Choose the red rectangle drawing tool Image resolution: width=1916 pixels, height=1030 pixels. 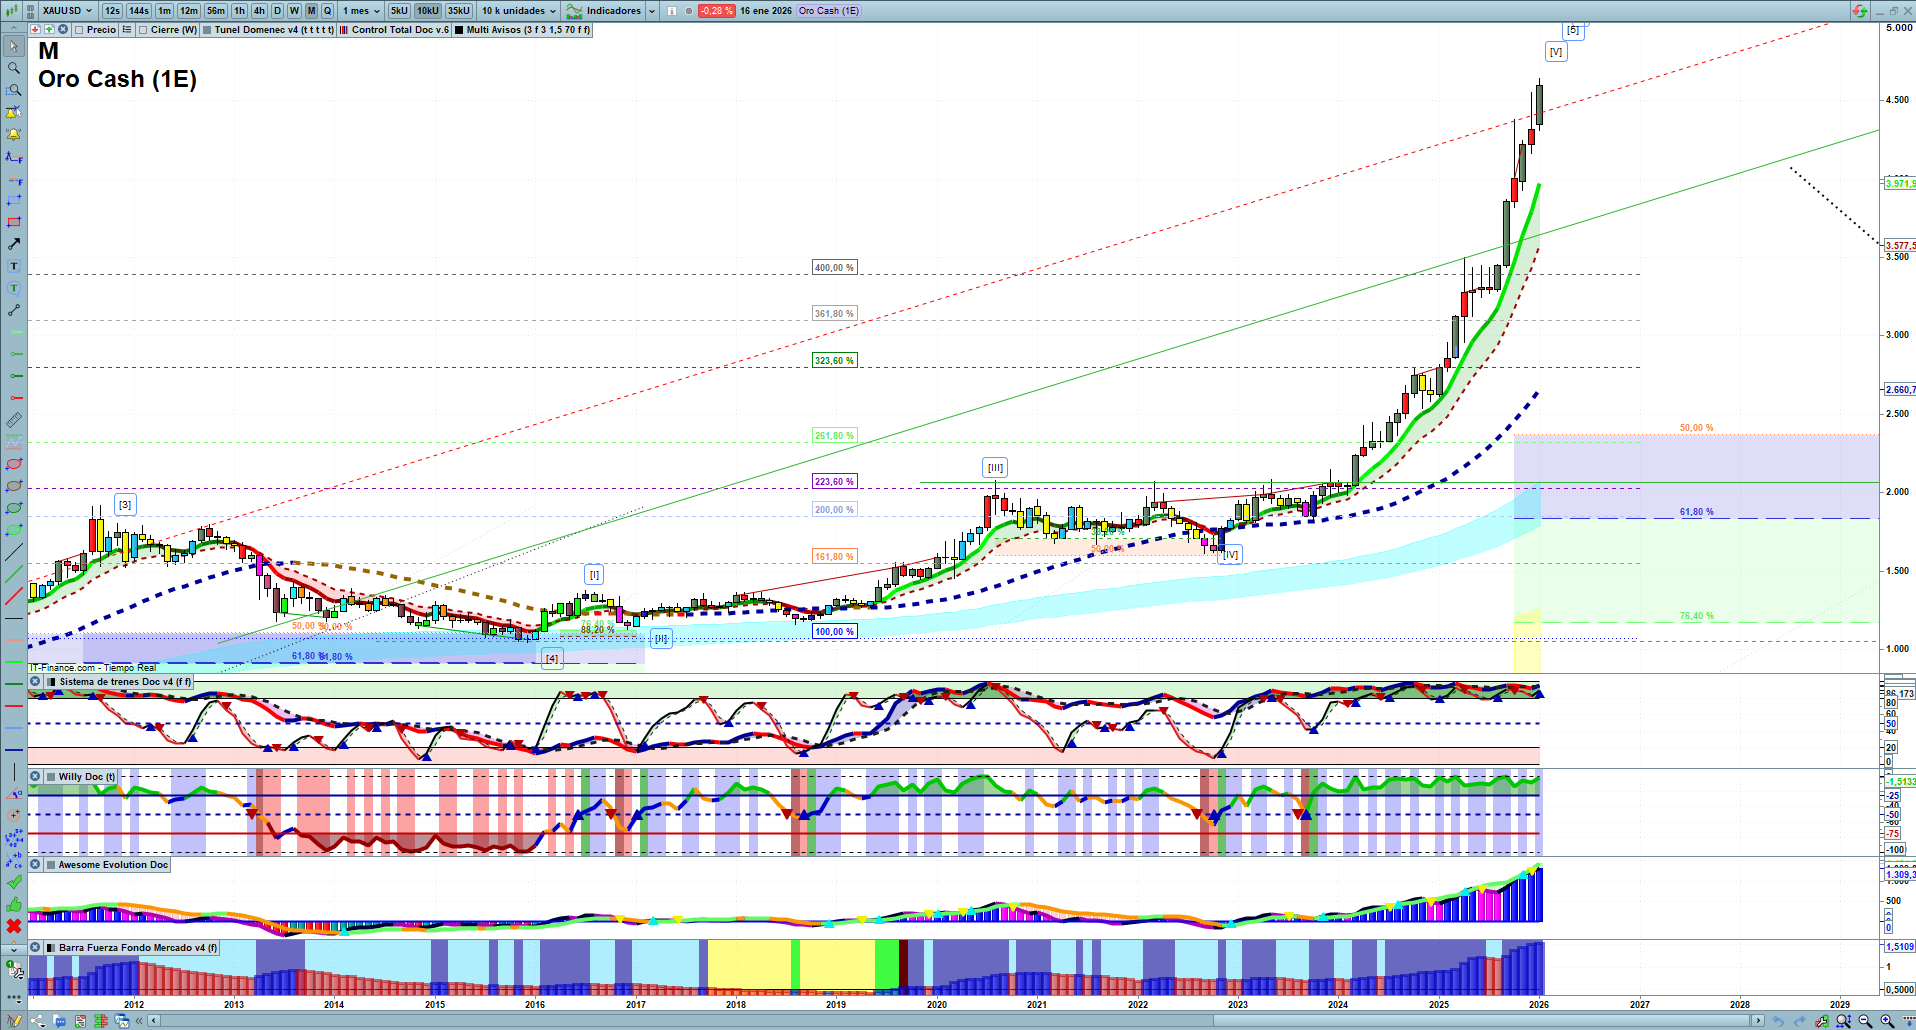coord(14,222)
